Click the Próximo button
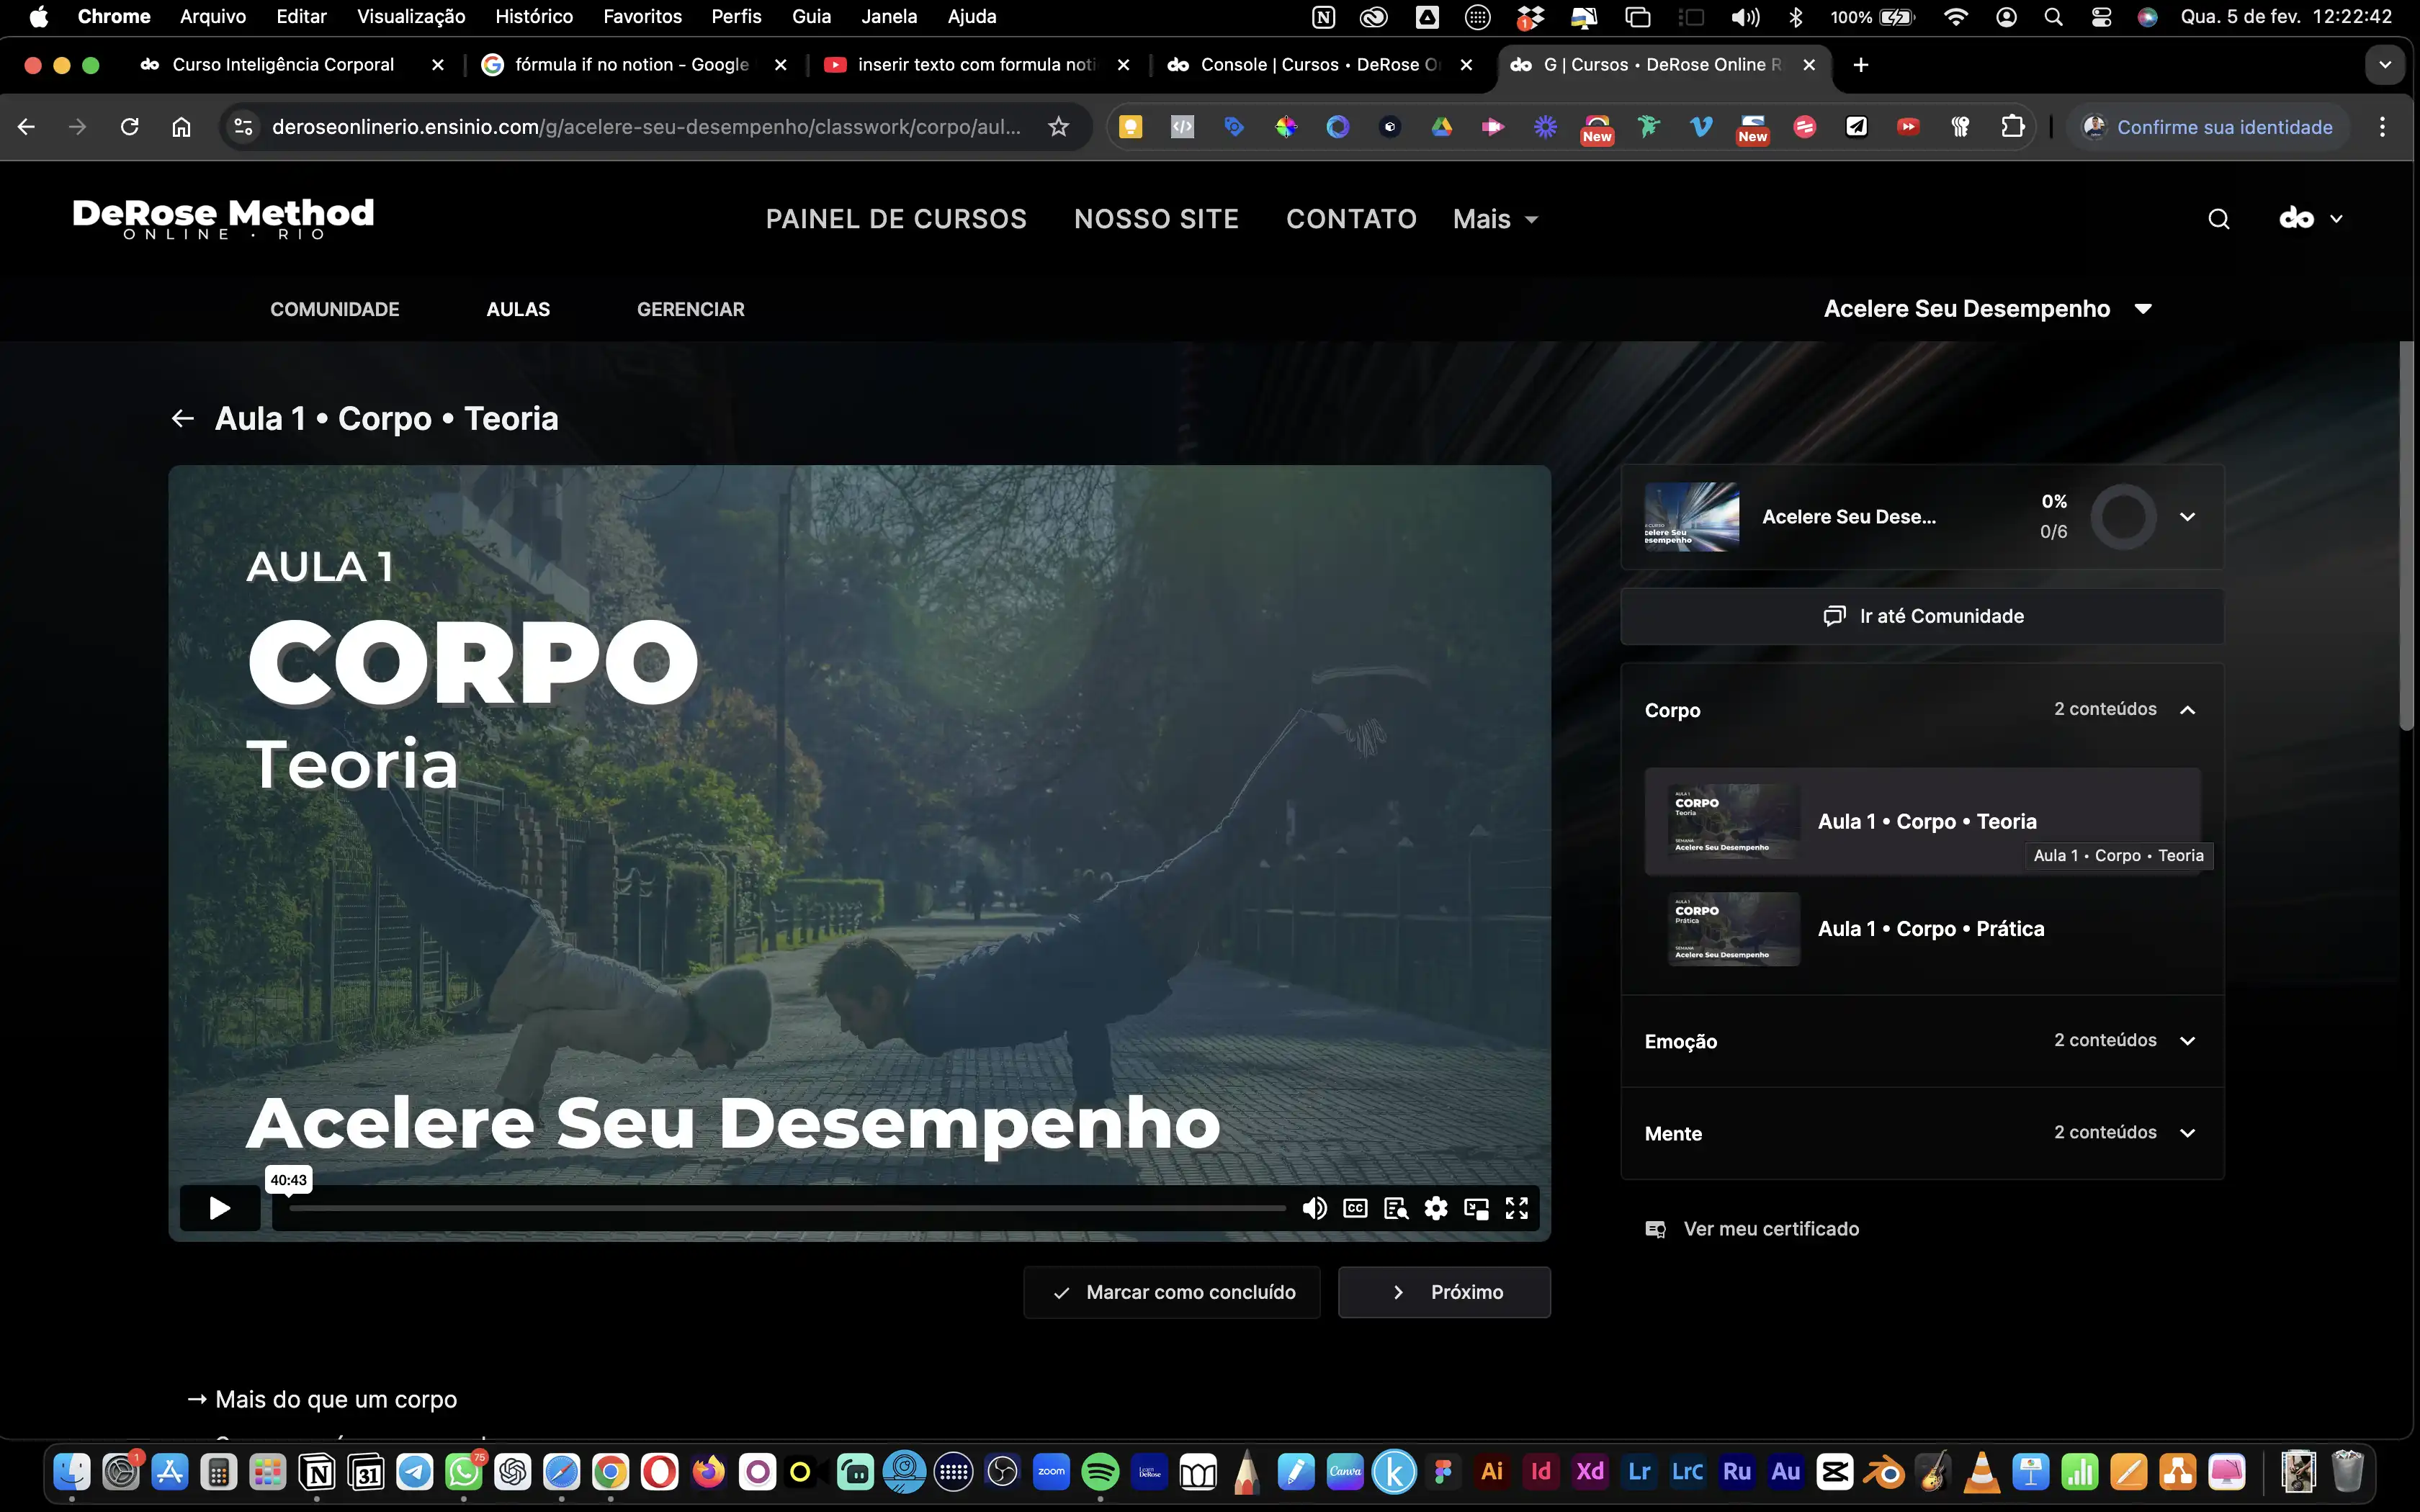Viewport: 2420px width, 1512px height. (1444, 1292)
